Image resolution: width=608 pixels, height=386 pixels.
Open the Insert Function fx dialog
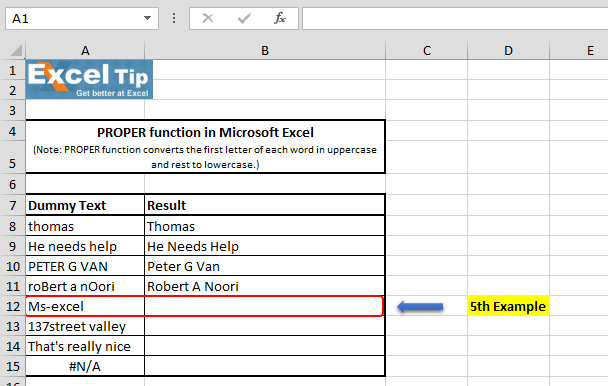pos(280,18)
